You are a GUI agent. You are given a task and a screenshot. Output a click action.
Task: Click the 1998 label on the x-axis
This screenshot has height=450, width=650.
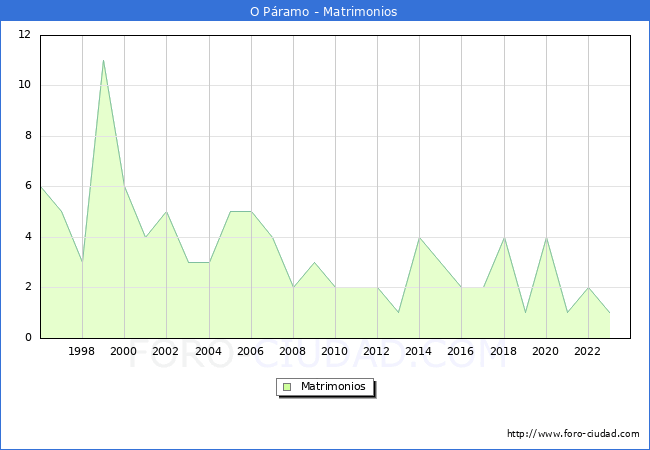coord(82,351)
